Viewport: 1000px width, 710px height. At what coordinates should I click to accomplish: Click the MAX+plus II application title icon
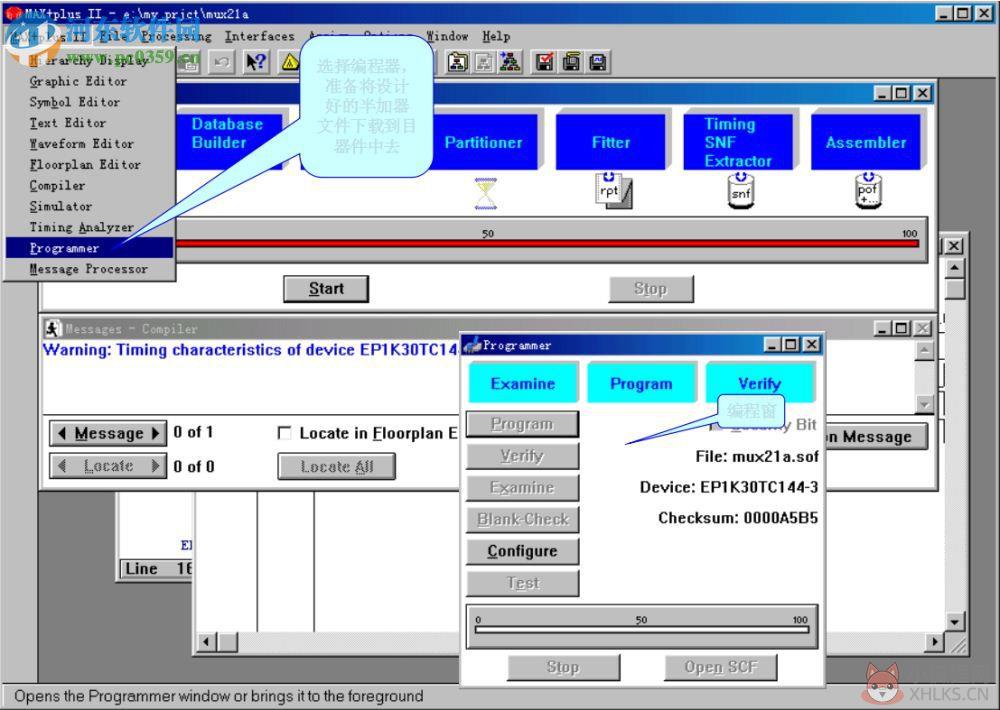(x=13, y=13)
